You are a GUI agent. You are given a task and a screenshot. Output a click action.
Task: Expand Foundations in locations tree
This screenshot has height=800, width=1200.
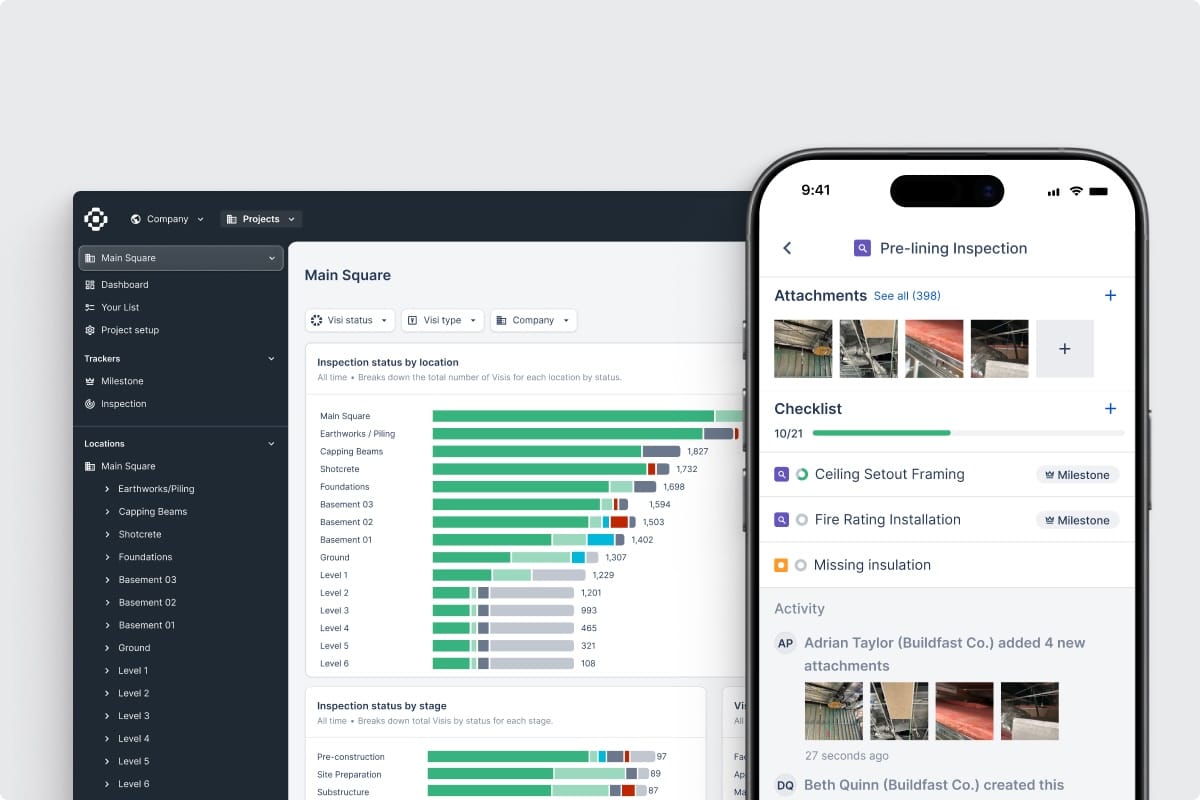click(107, 557)
